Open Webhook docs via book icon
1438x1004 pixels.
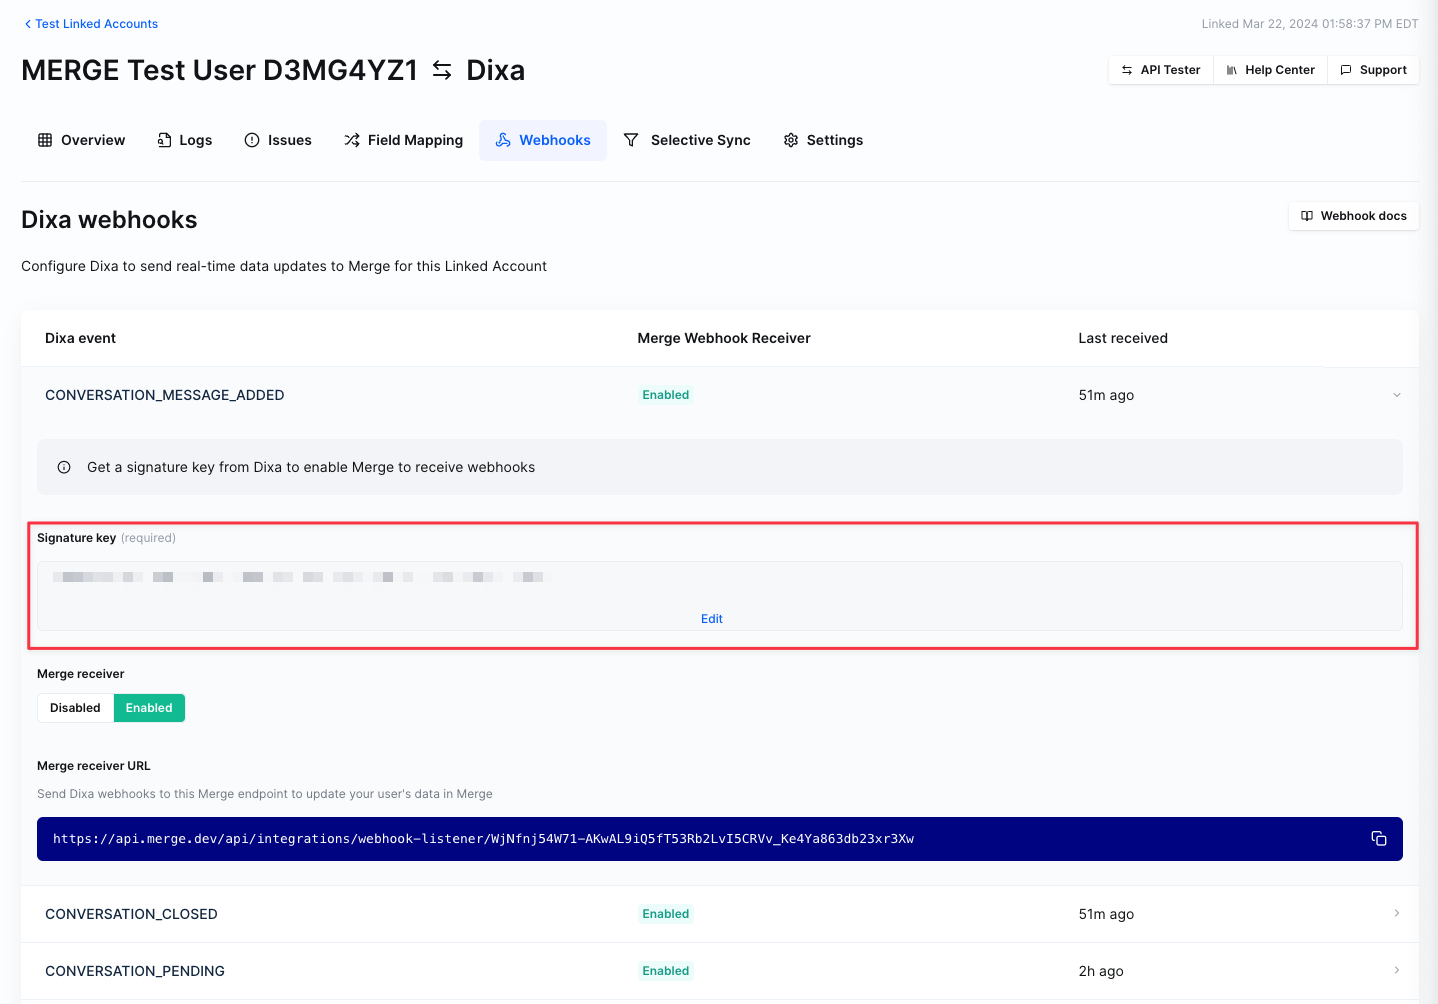pyautogui.click(x=1307, y=216)
